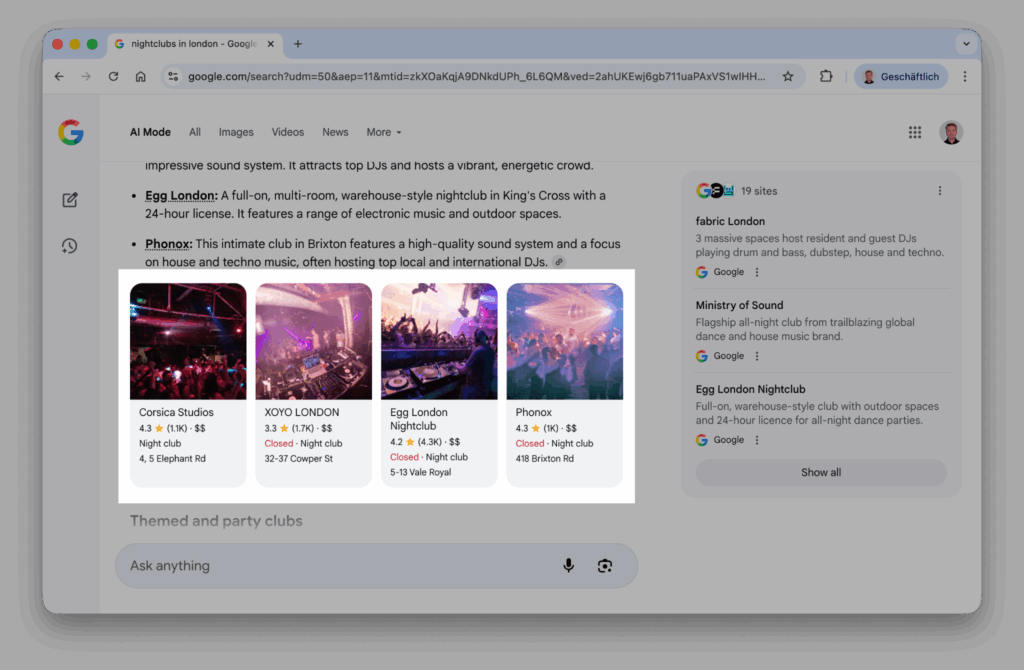Click the link icon after Phonox description
1024x670 pixels.
[560, 262]
